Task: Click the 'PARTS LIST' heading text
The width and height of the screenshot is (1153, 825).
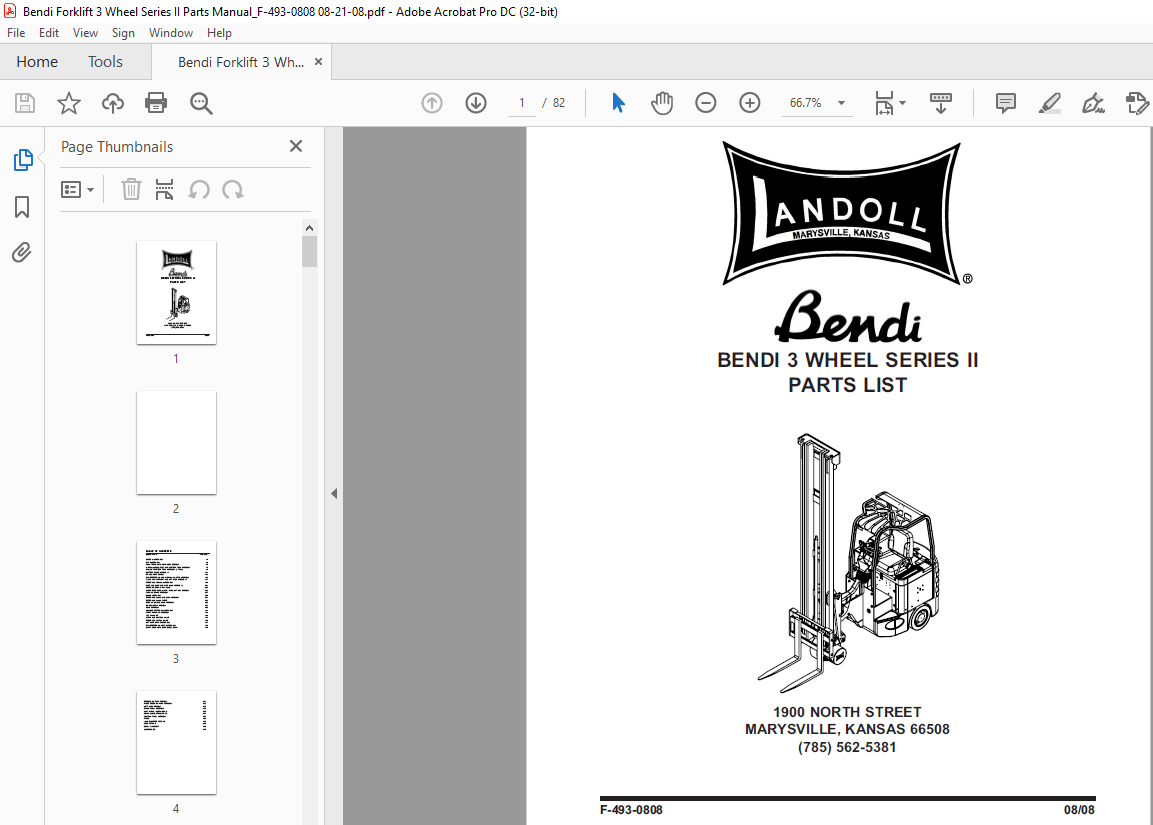Action: (x=847, y=385)
